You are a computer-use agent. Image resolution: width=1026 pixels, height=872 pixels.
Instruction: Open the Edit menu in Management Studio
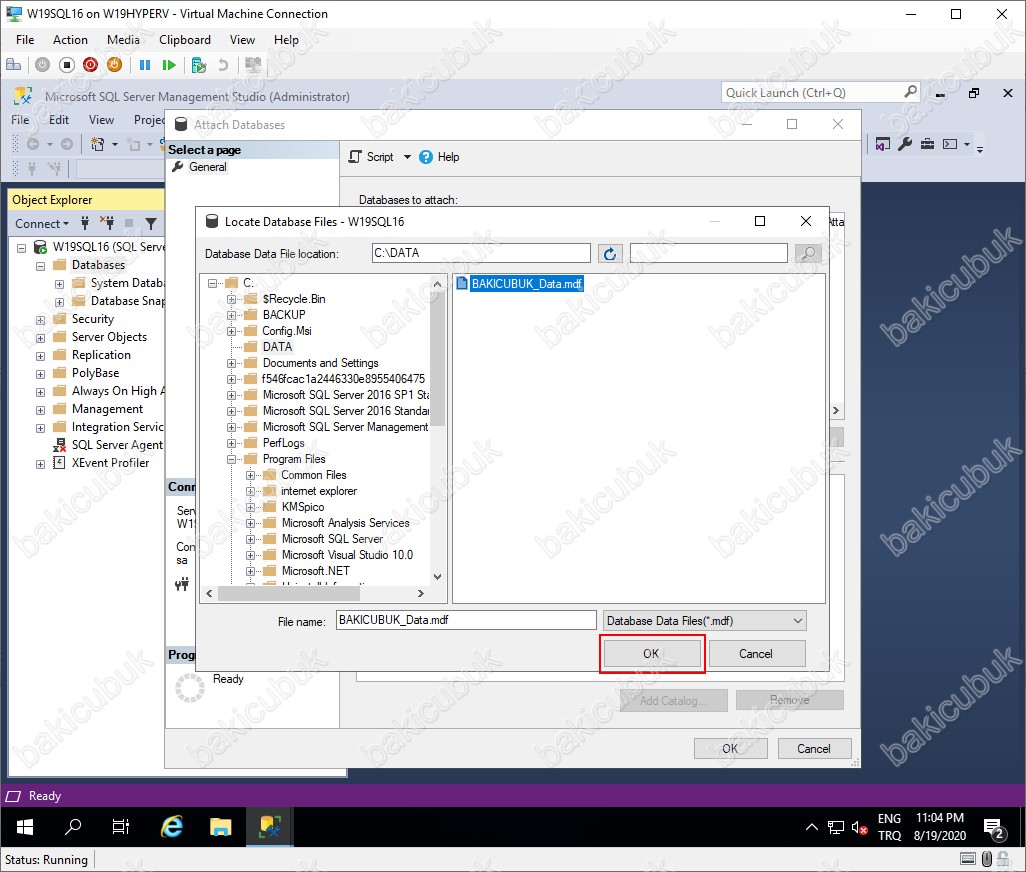(59, 120)
